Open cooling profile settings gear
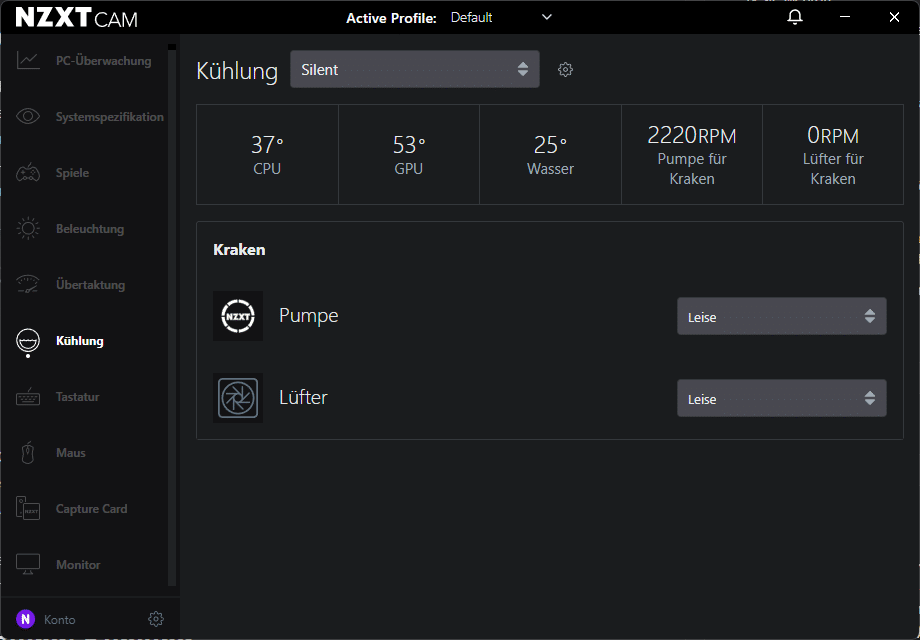The width and height of the screenshot is (920, 640). (565, 70)
